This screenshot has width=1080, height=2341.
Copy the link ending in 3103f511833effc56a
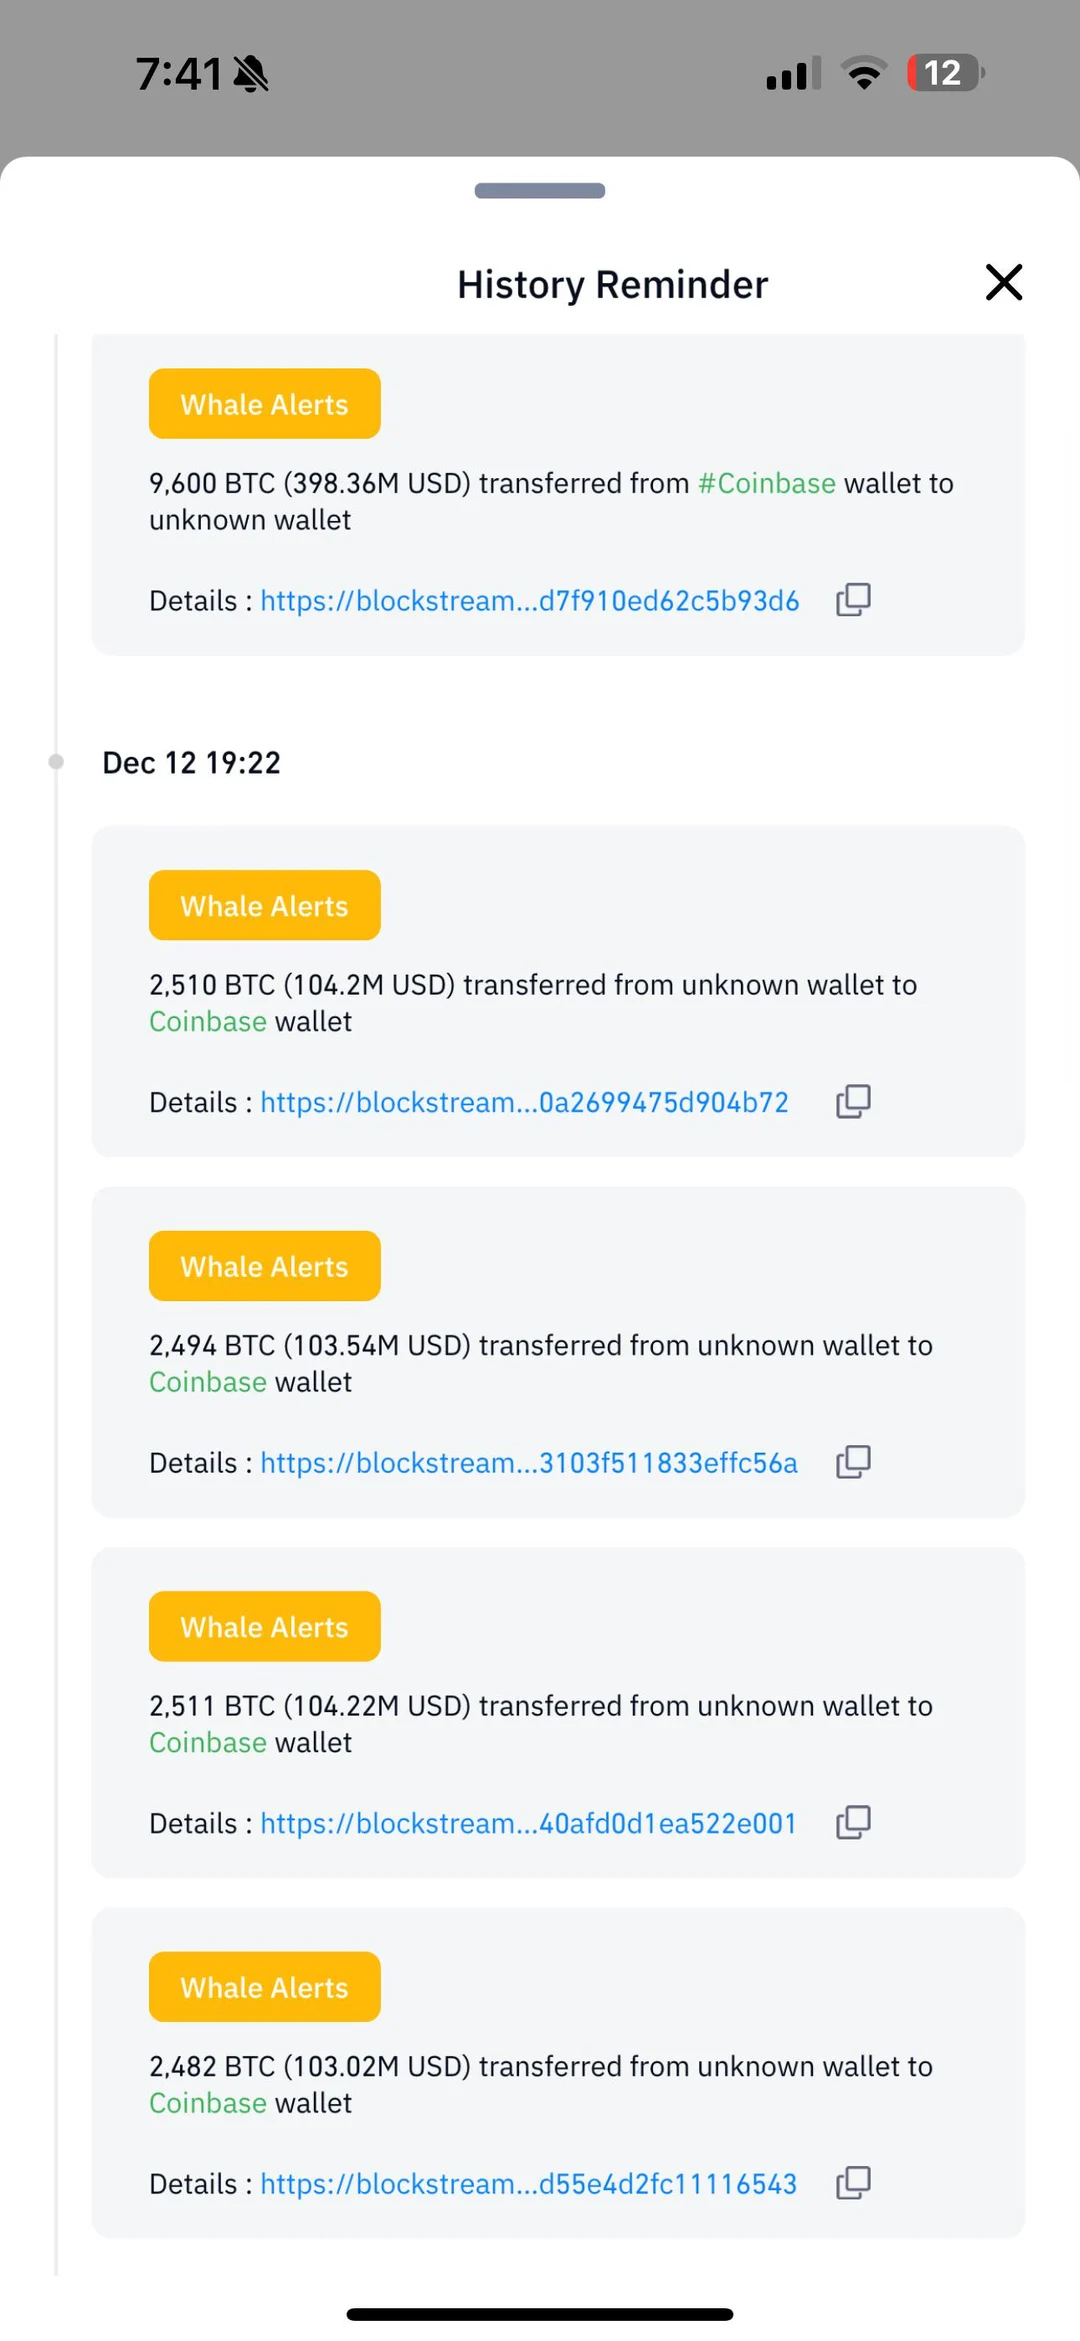point(853,1462)
